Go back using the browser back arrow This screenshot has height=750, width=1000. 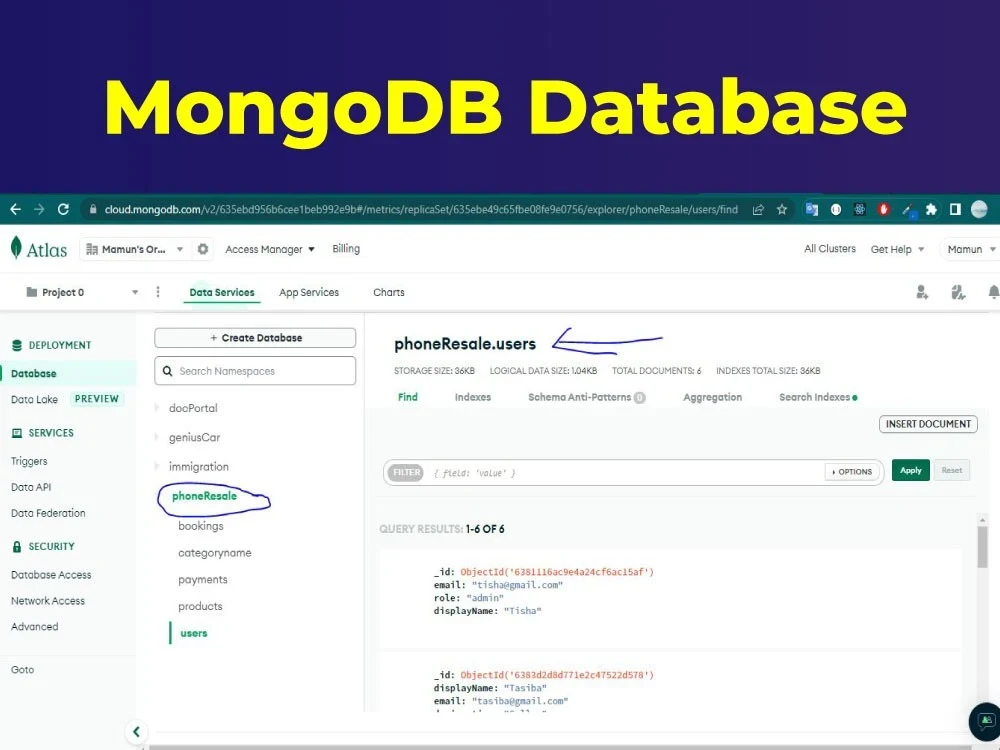[16, 209]
